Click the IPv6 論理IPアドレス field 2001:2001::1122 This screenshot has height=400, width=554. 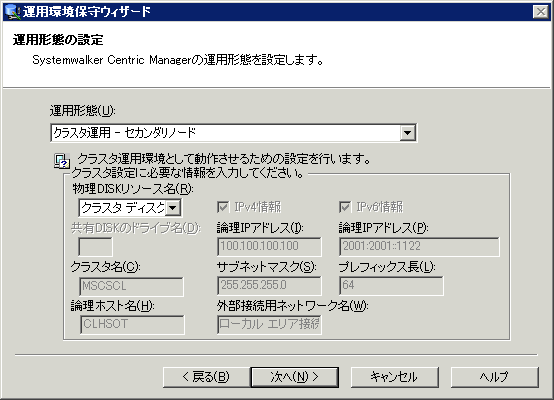pos(419,246)
